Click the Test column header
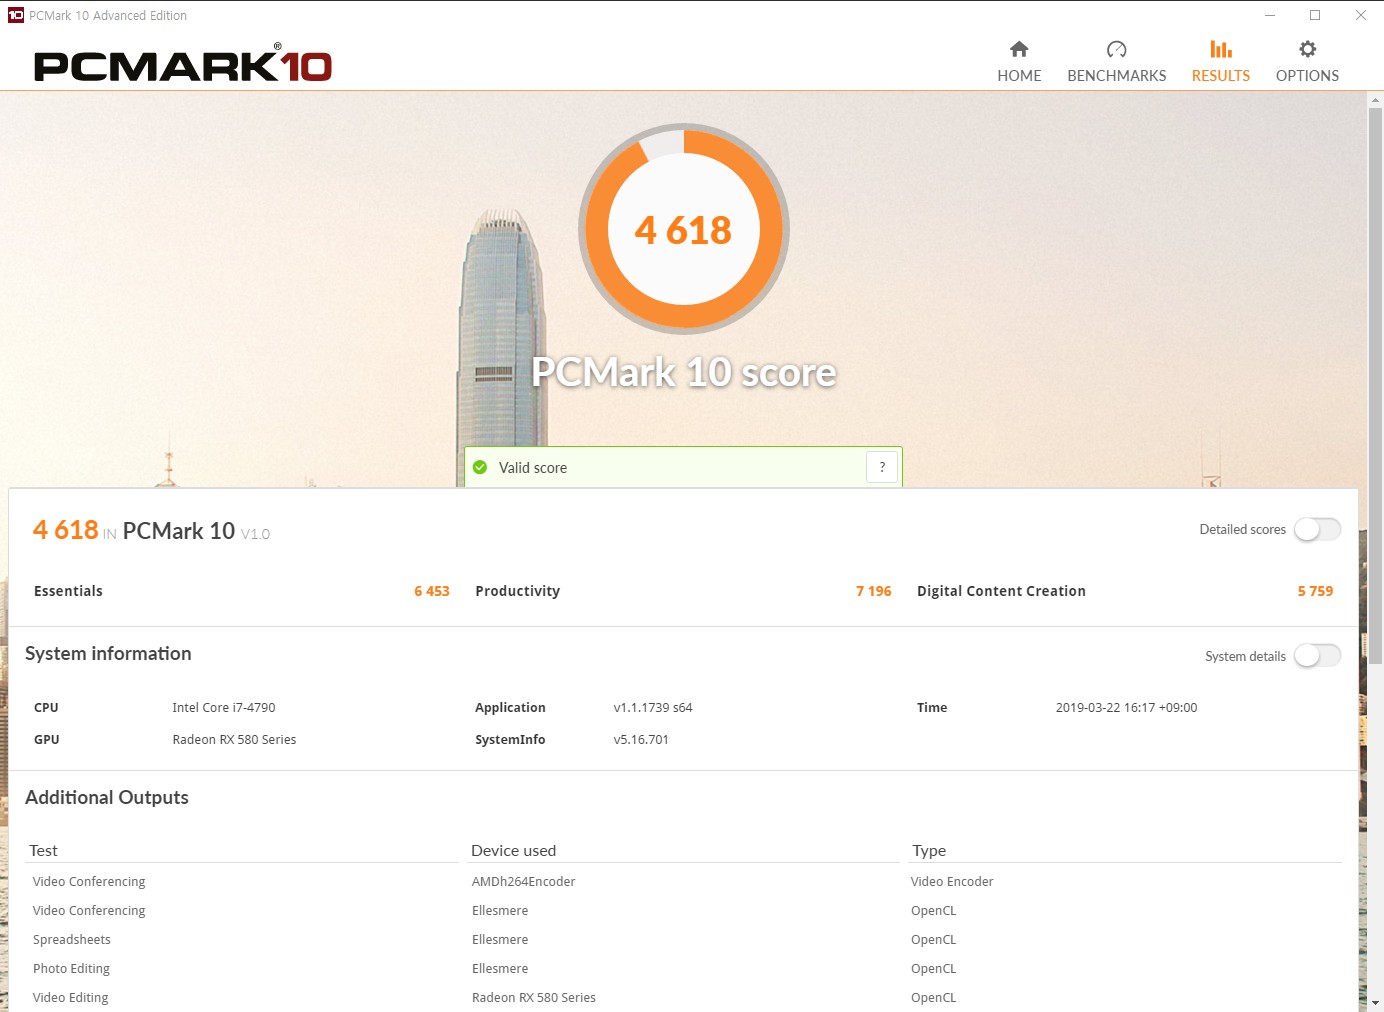This screenshot has width=1384, height=1012. 43,850
